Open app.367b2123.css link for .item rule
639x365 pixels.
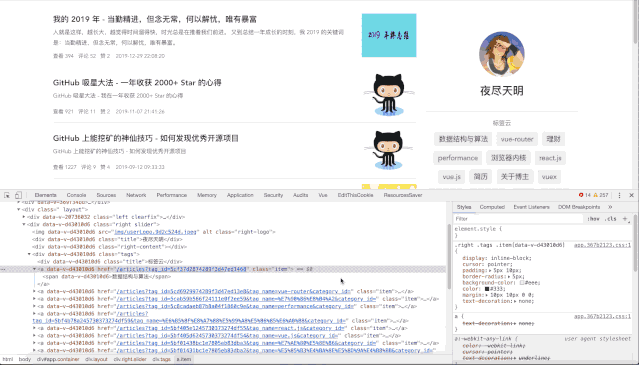(x=602, y=245)
